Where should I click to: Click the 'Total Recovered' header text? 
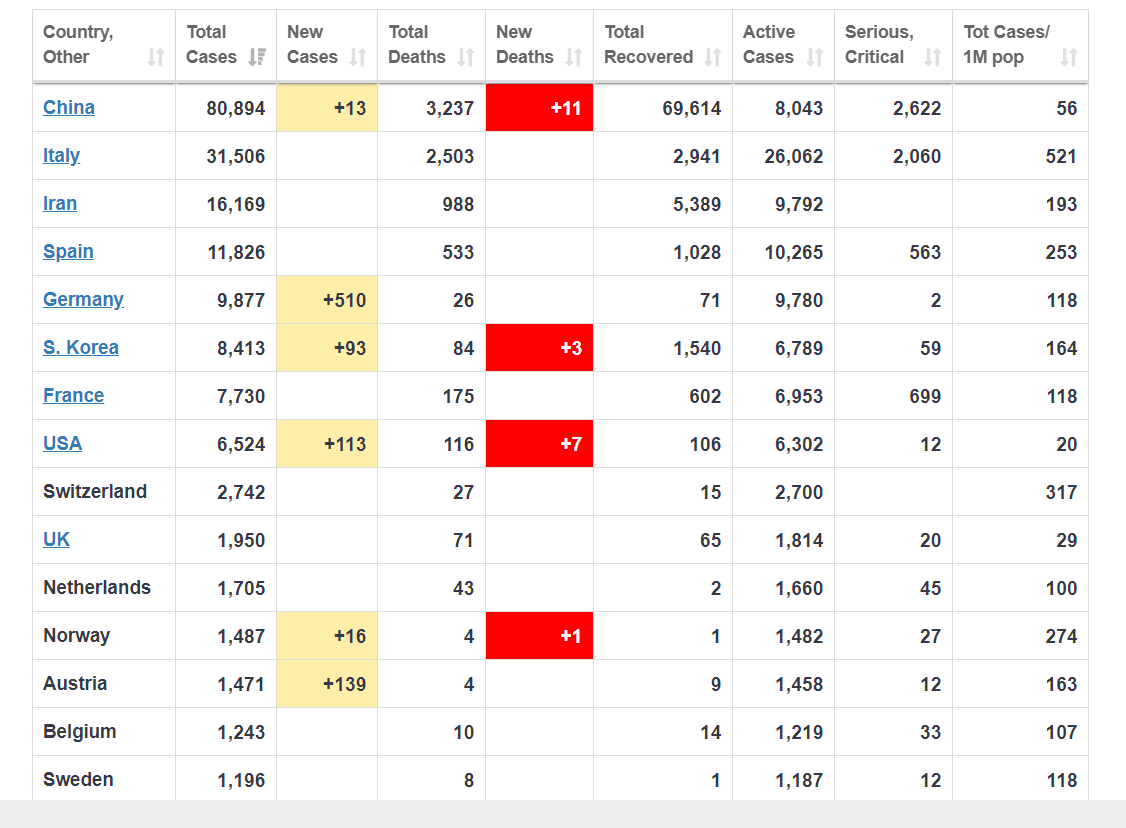coord(648,45)
